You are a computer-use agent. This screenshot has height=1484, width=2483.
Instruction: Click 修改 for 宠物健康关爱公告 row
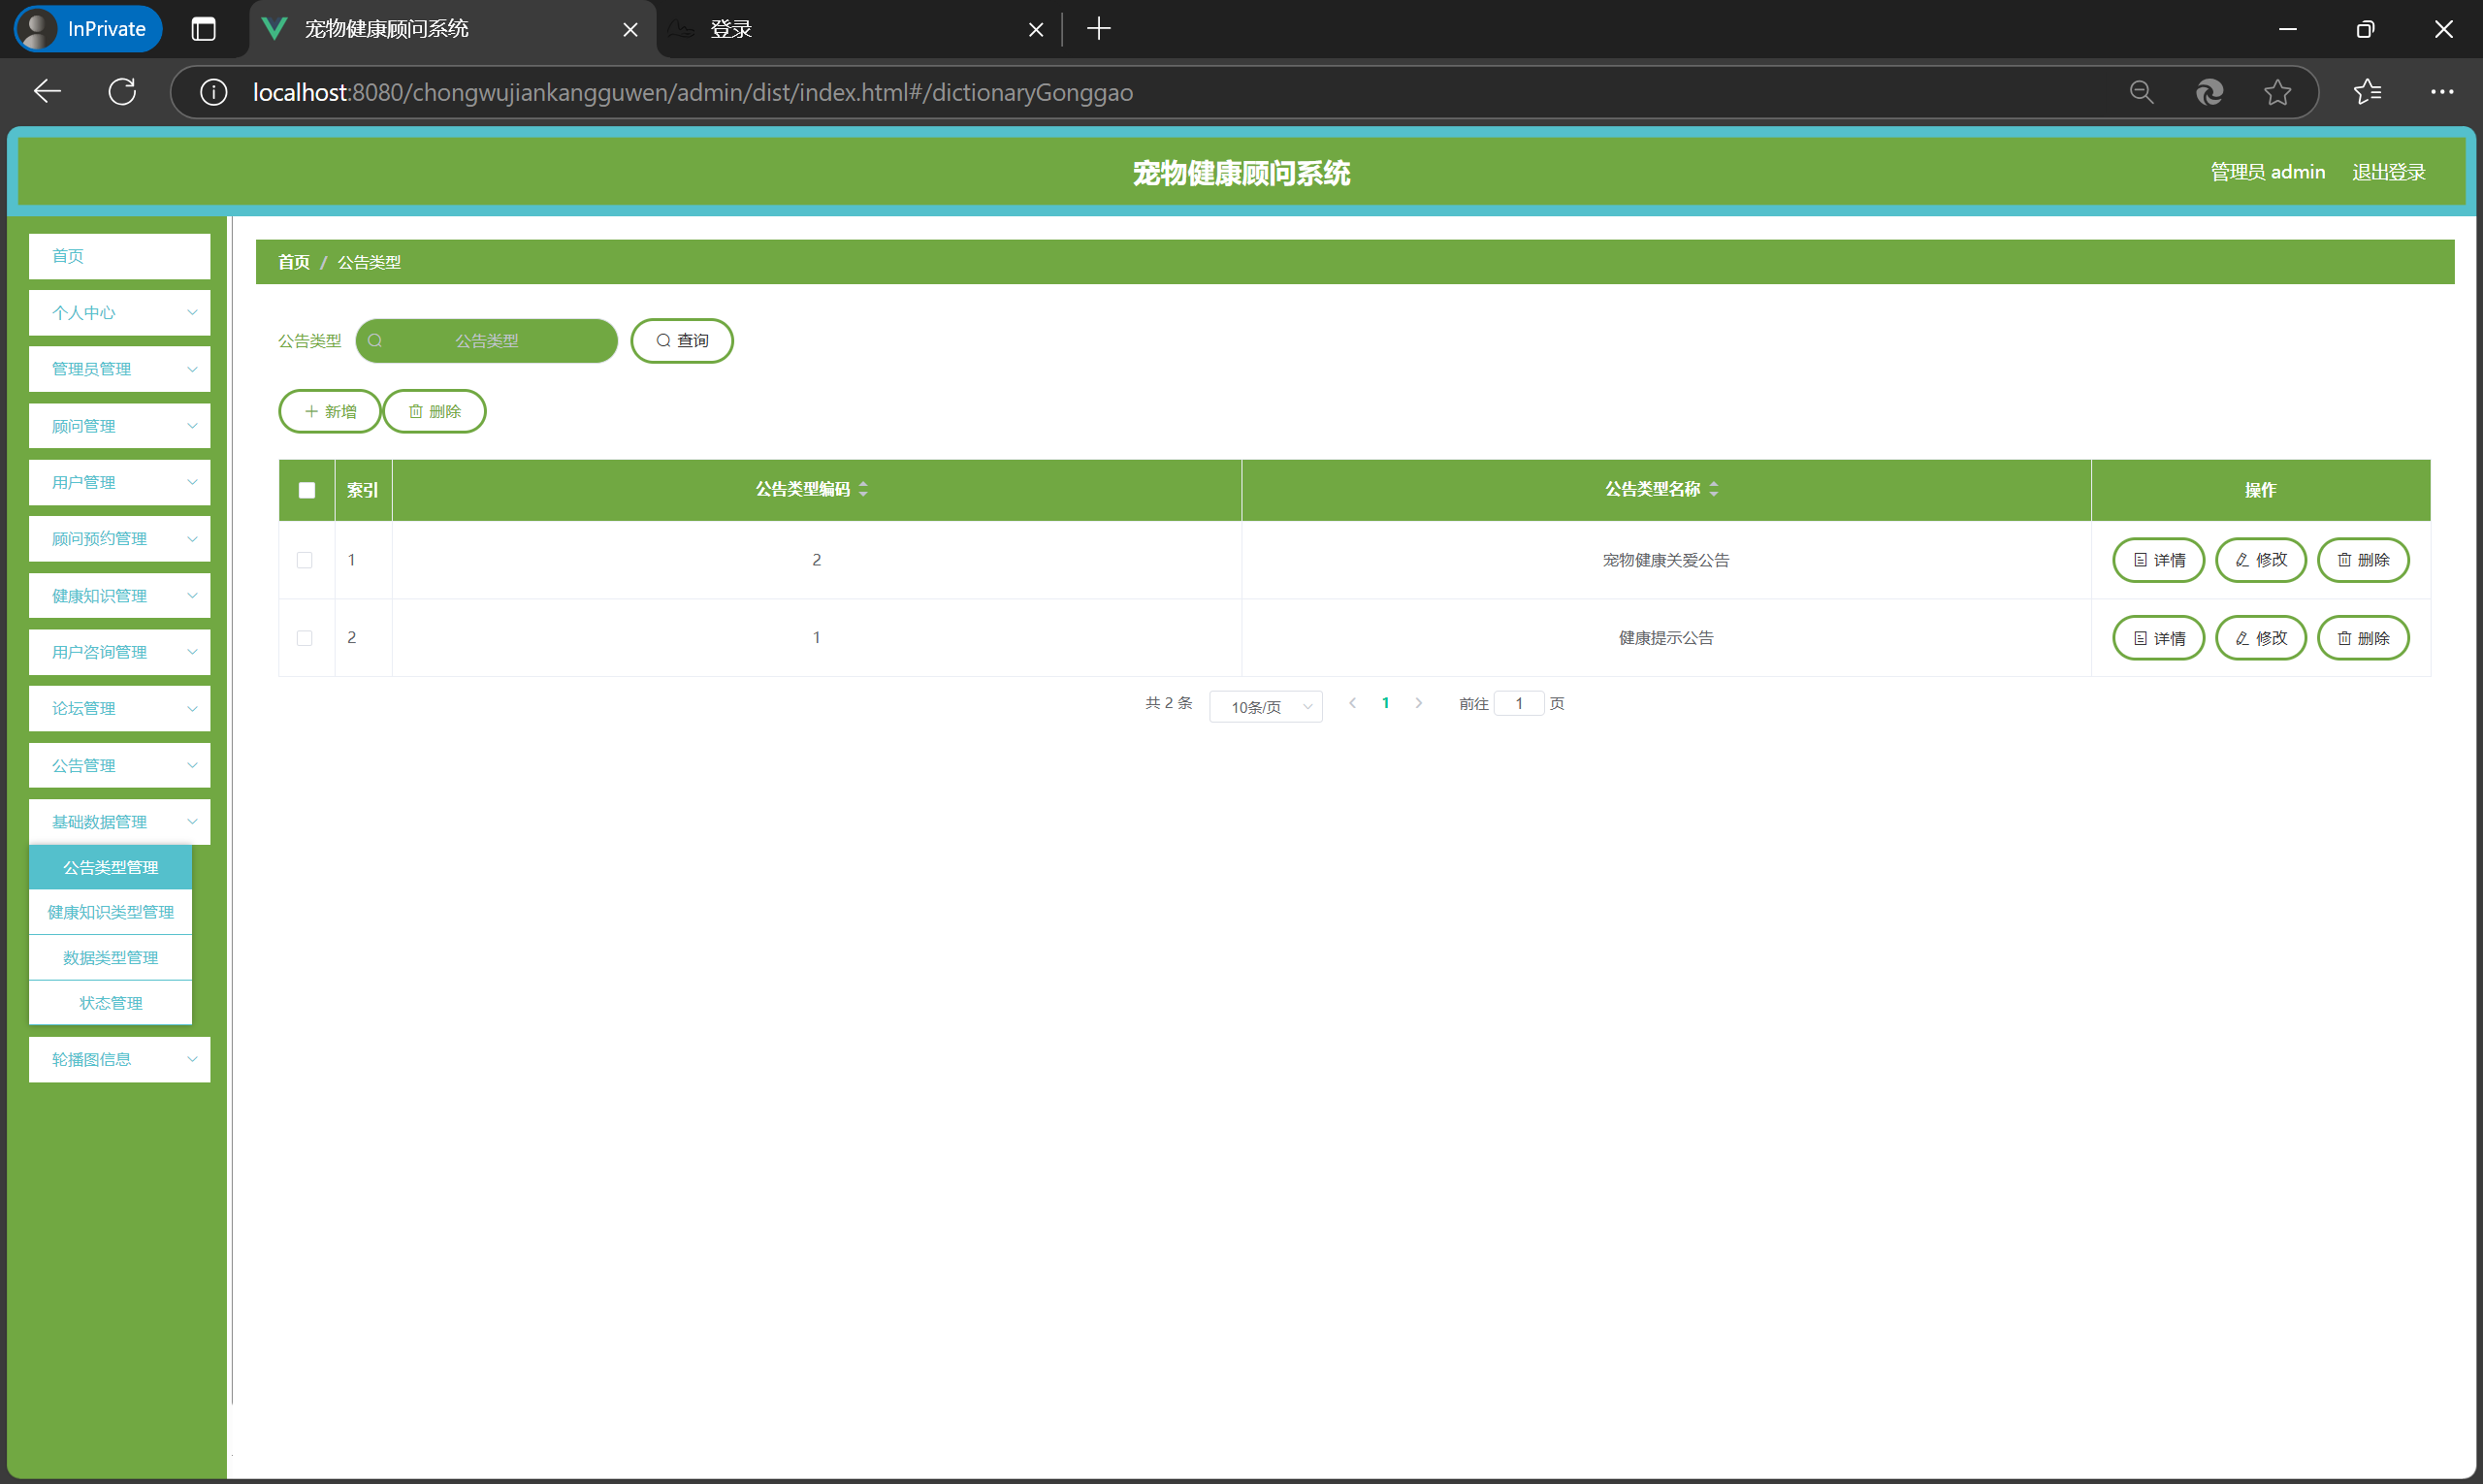[x=2260, y=560]
